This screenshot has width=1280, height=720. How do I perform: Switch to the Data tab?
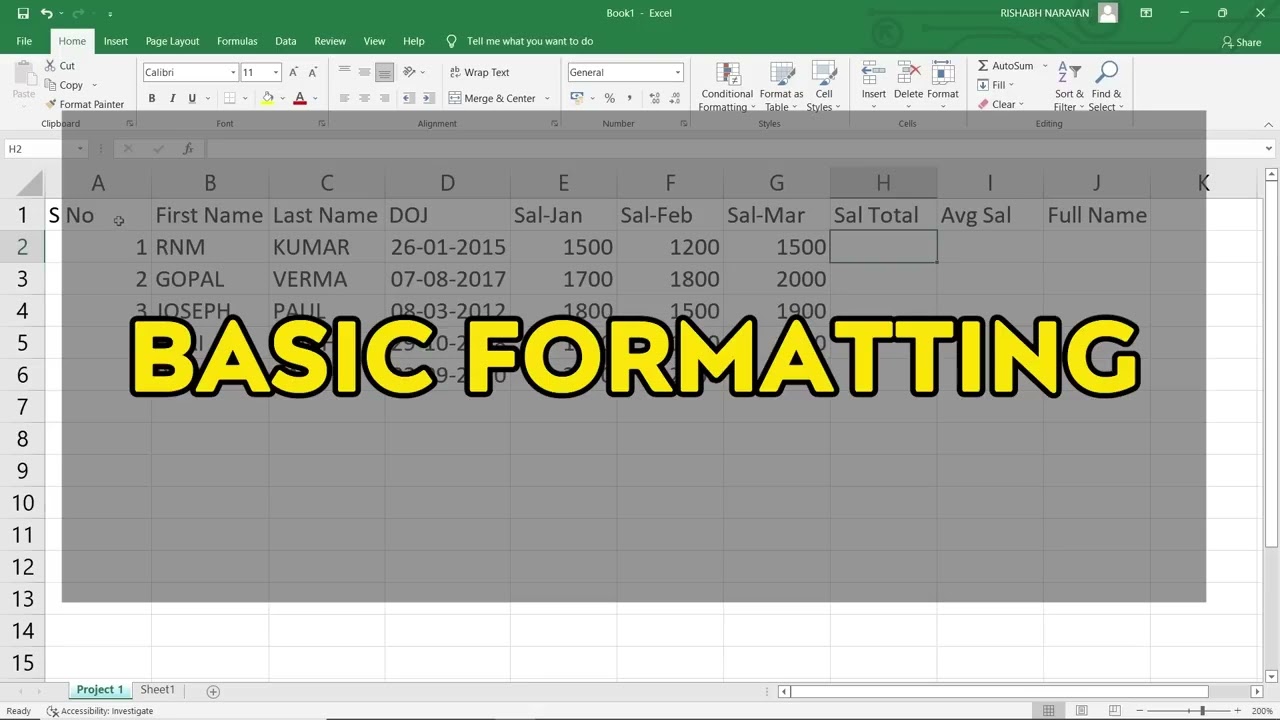[286, 41]
